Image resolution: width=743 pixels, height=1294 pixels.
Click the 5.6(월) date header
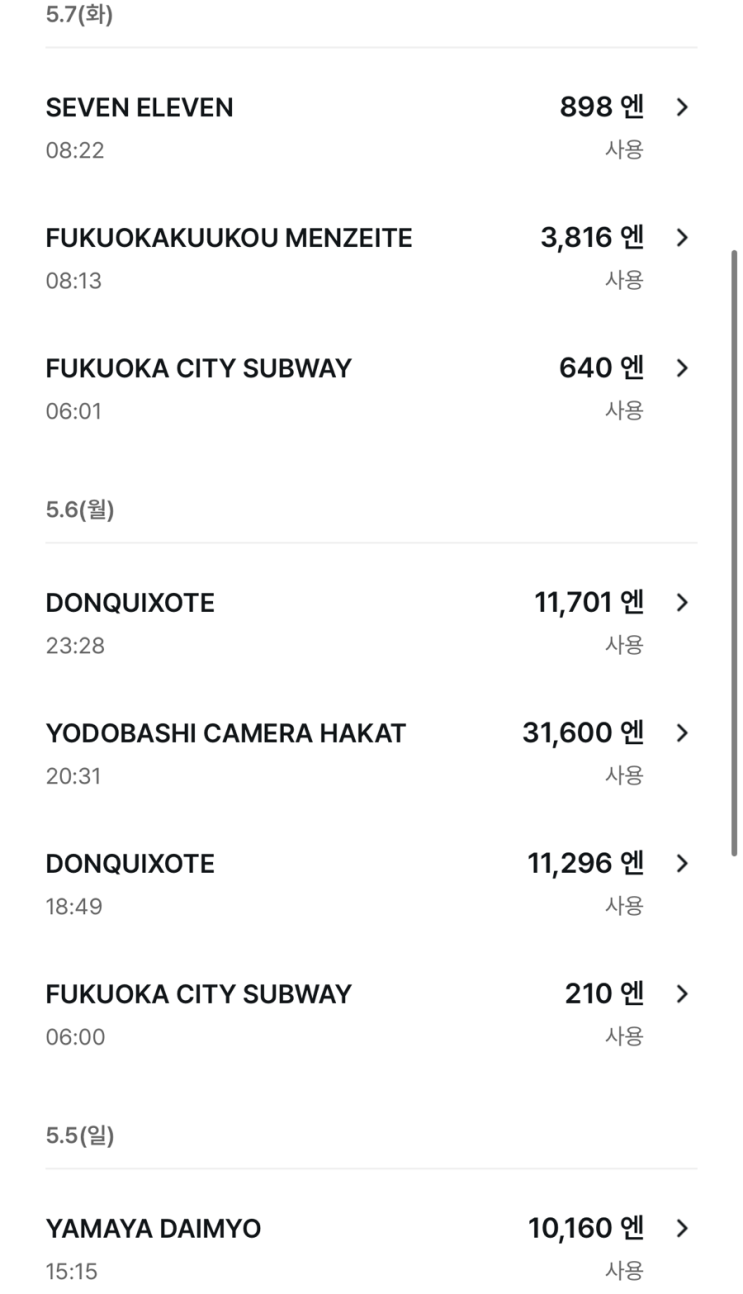click(80, 510)
